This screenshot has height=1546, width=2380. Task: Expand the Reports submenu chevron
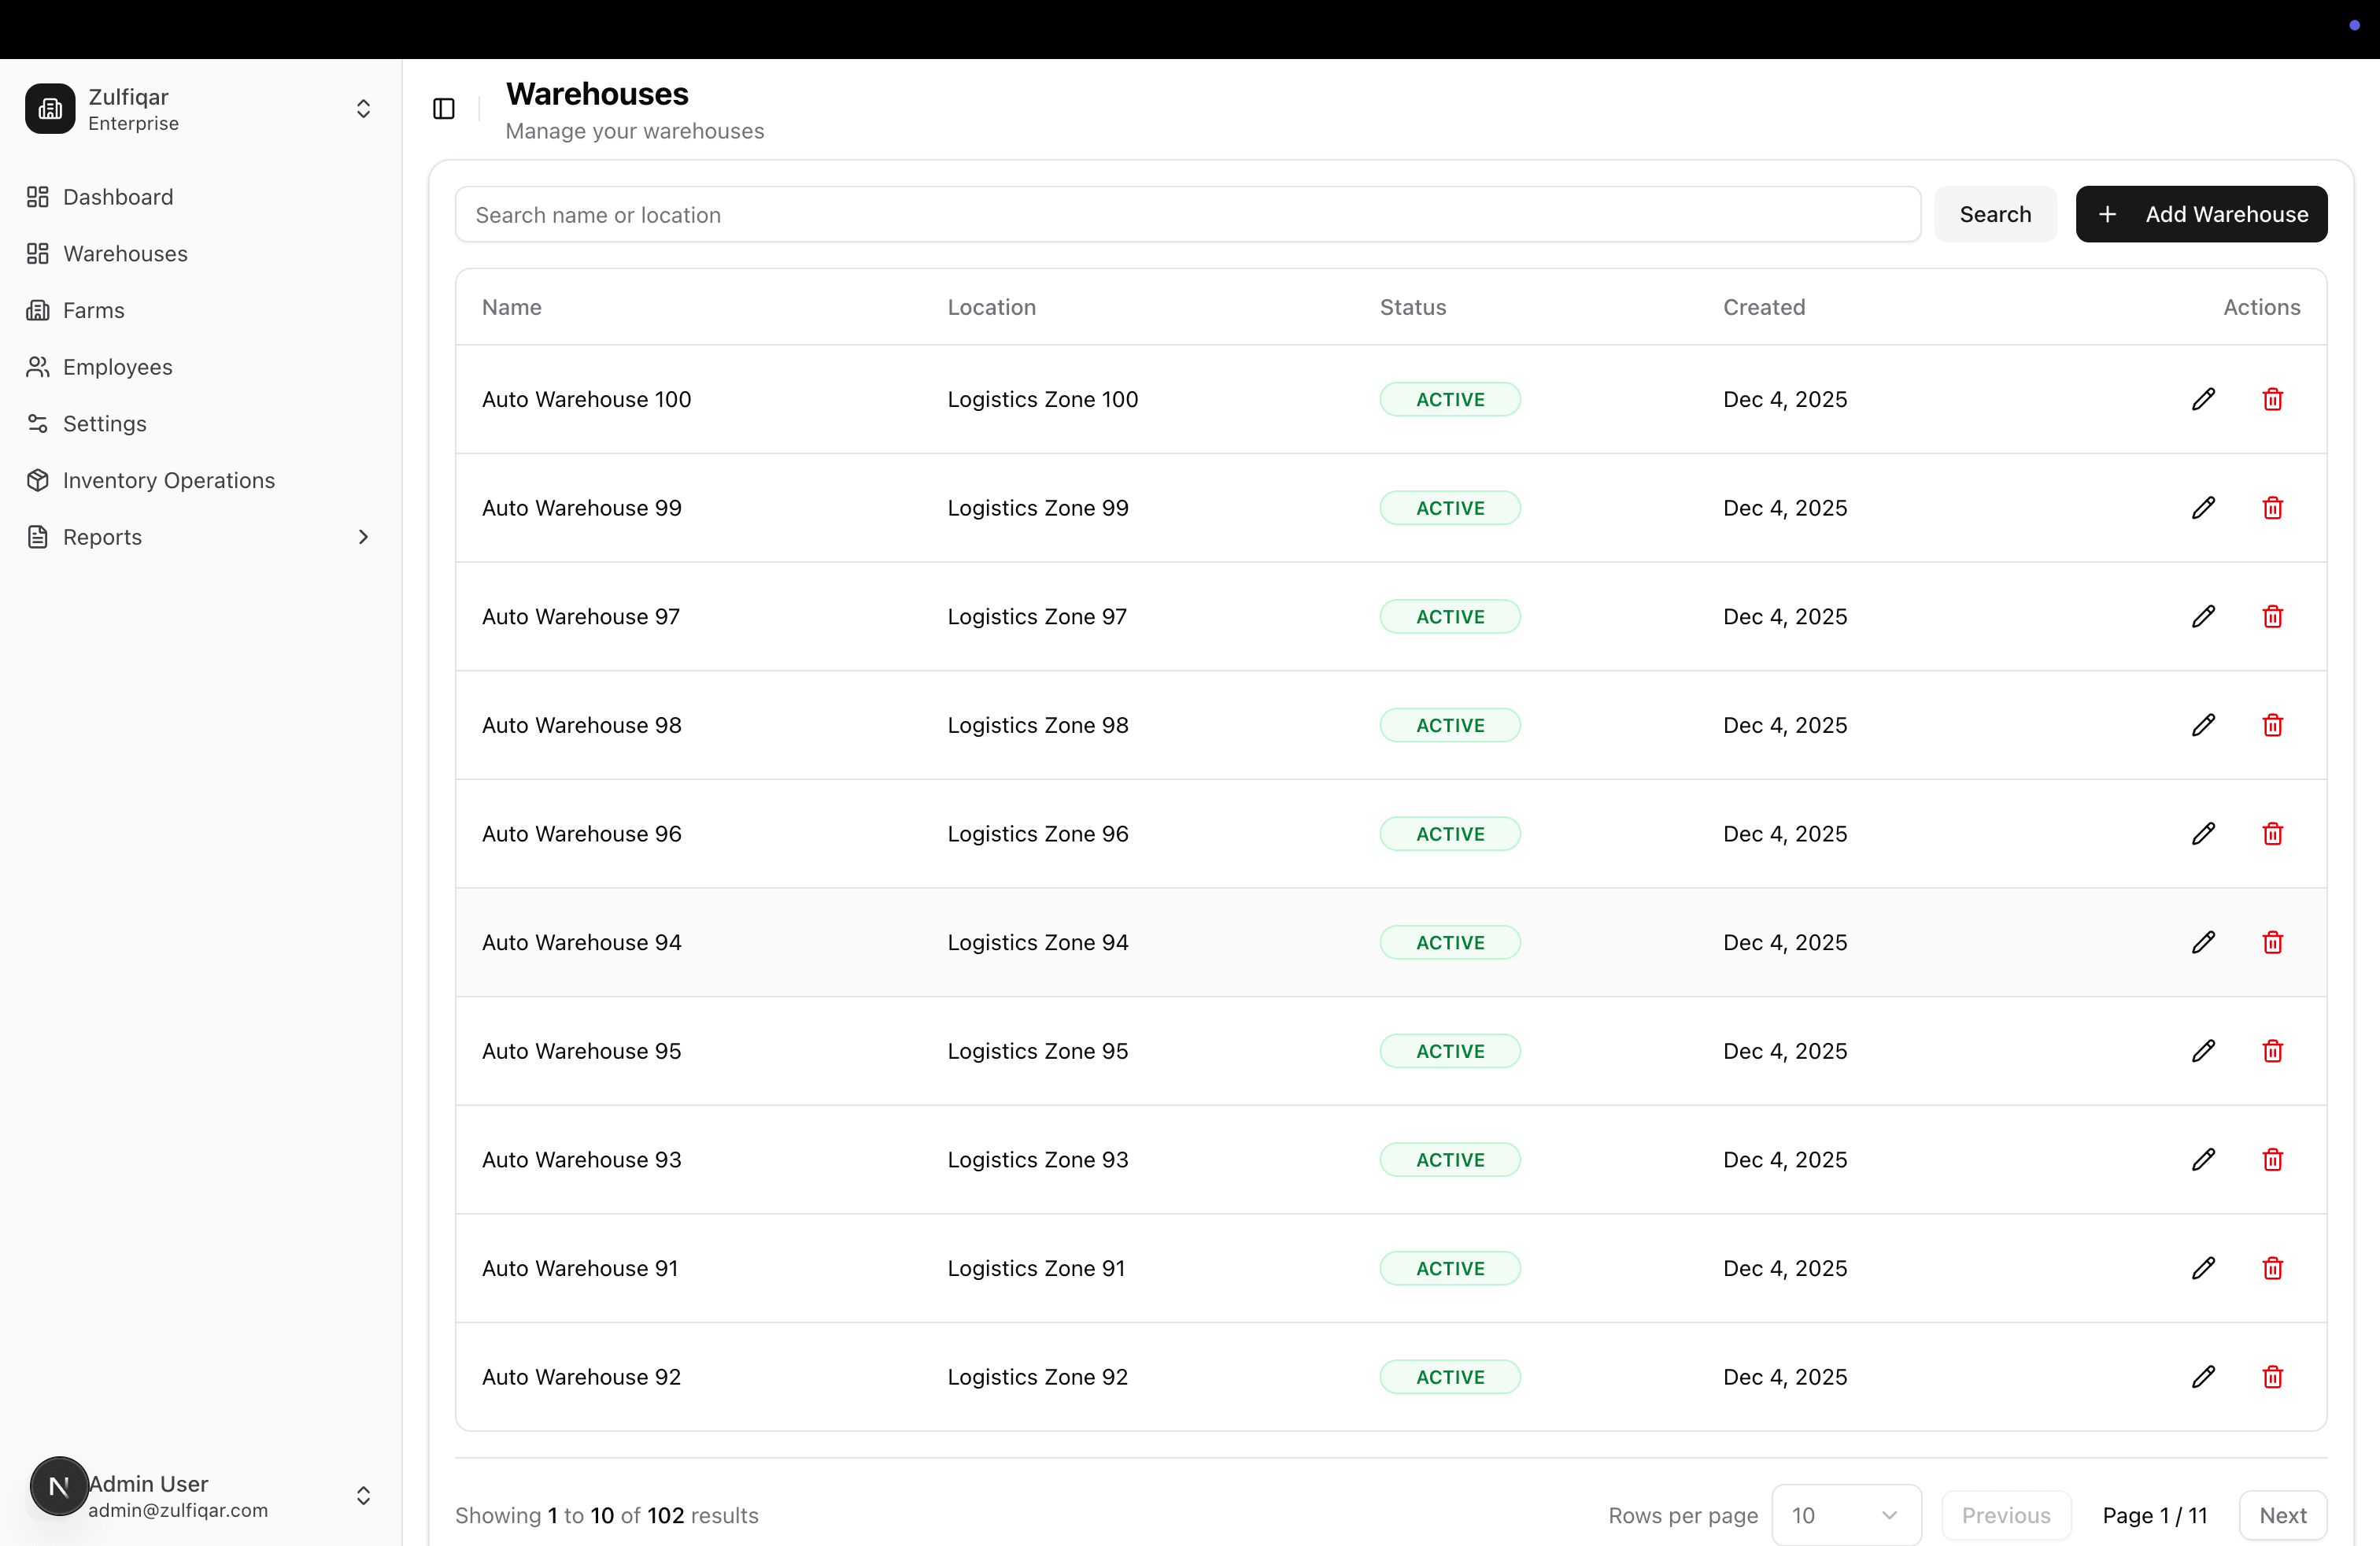363,537
